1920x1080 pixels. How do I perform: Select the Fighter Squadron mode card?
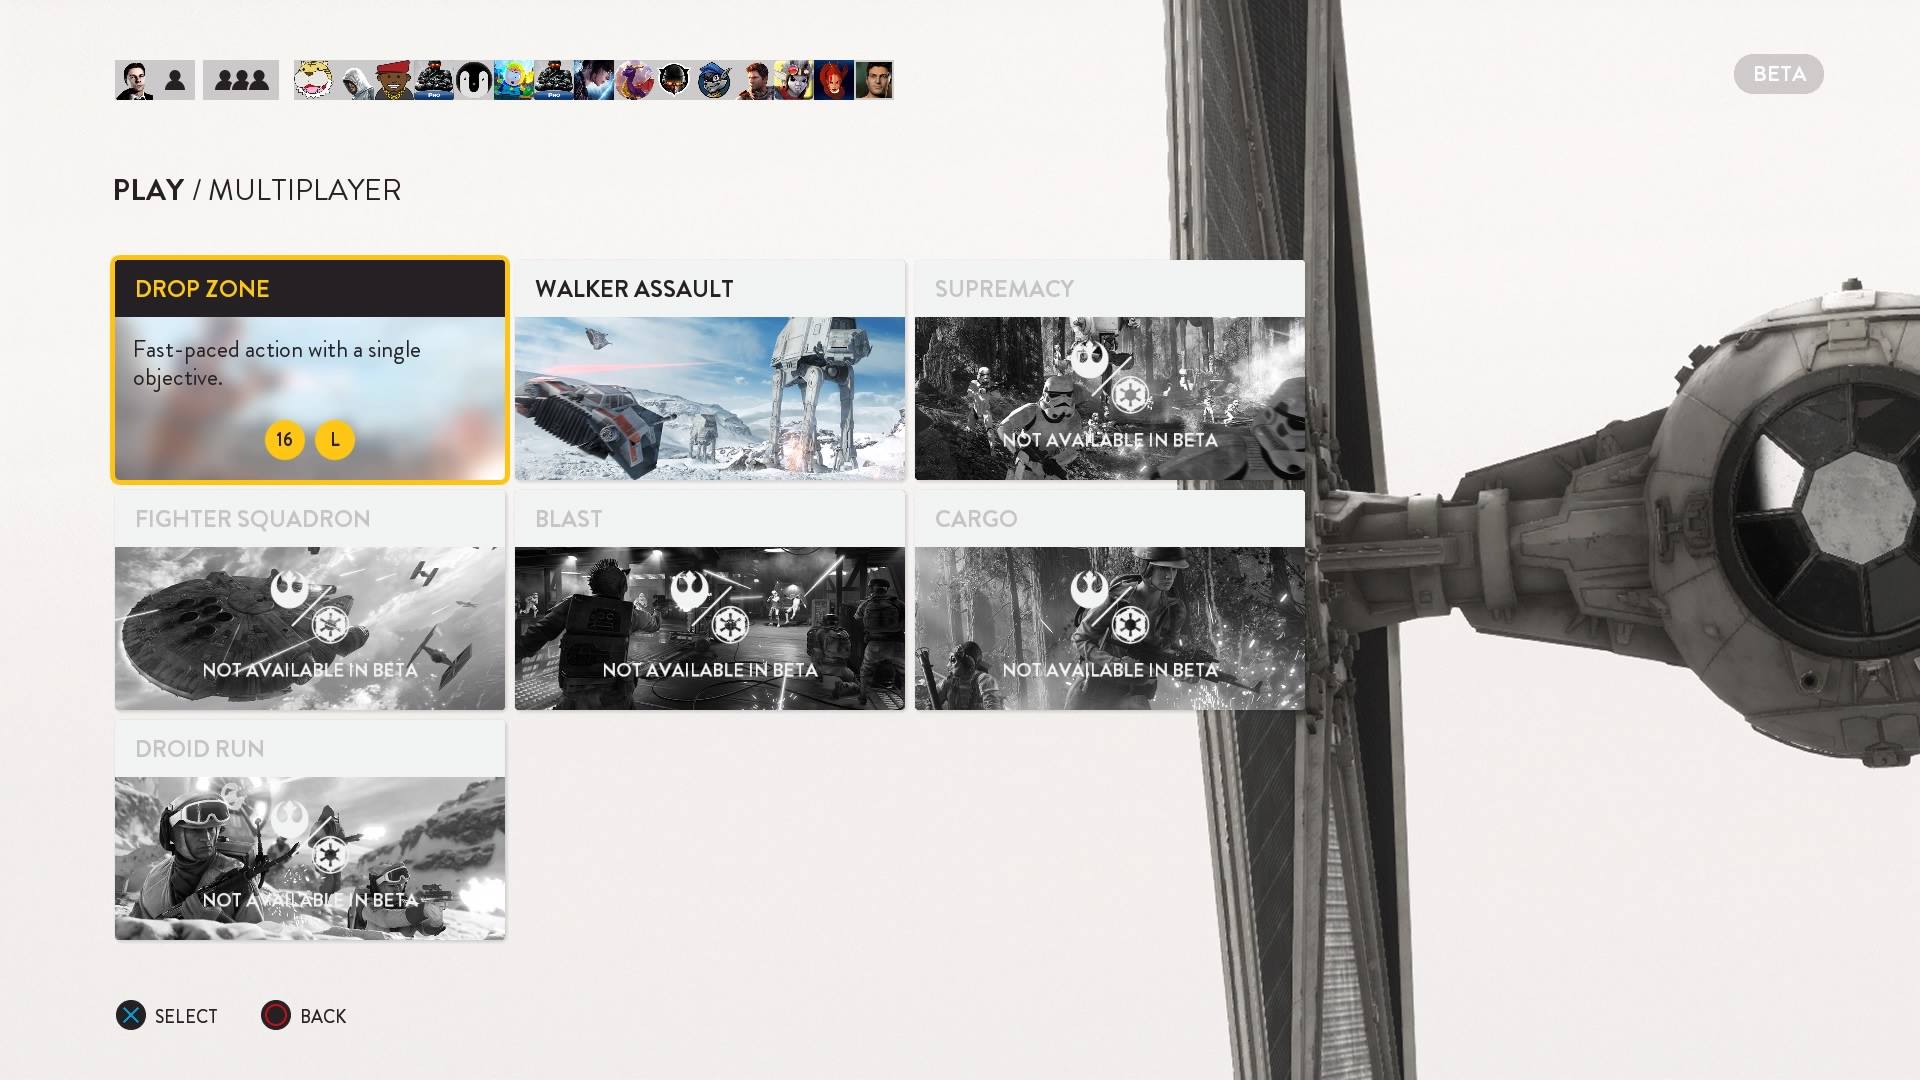[310, 600]
